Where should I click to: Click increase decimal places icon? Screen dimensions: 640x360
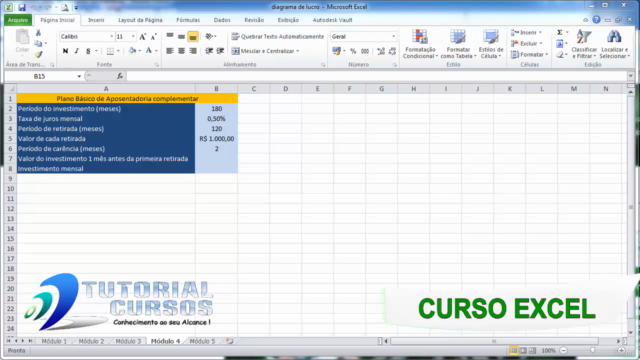tap(381, 51)
